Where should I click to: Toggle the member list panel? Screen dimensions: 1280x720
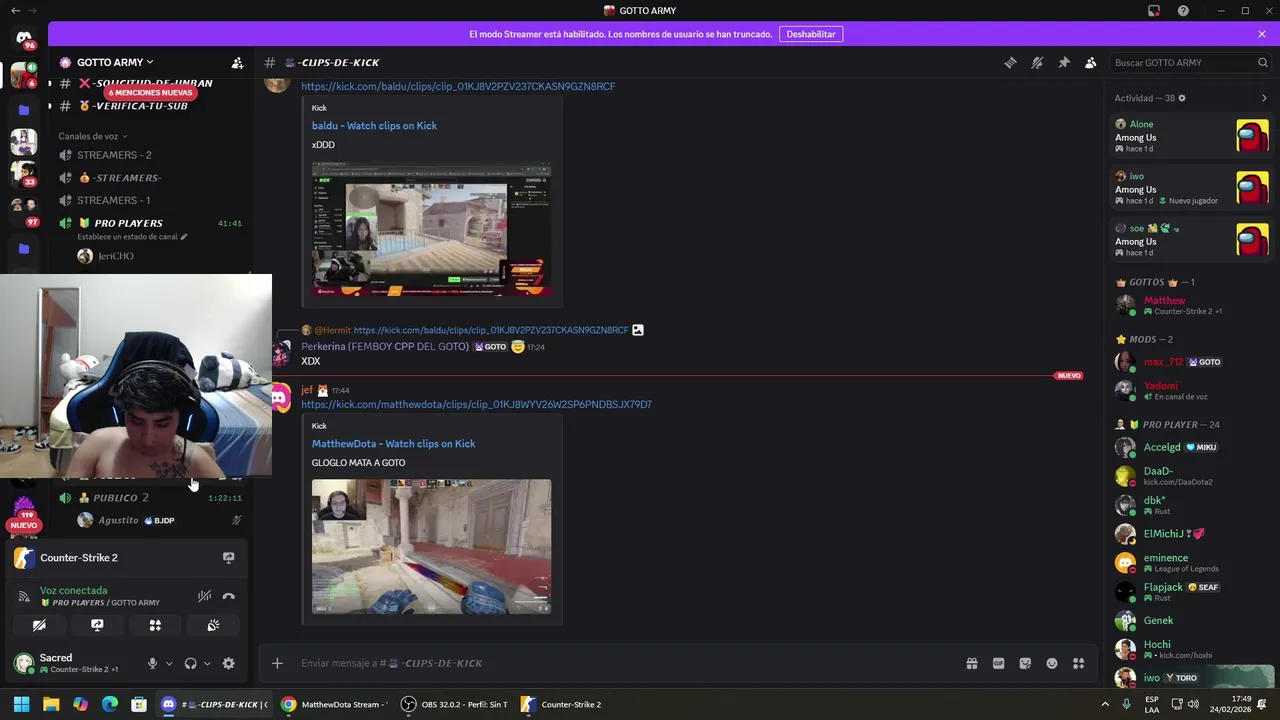click(1091, 62)
